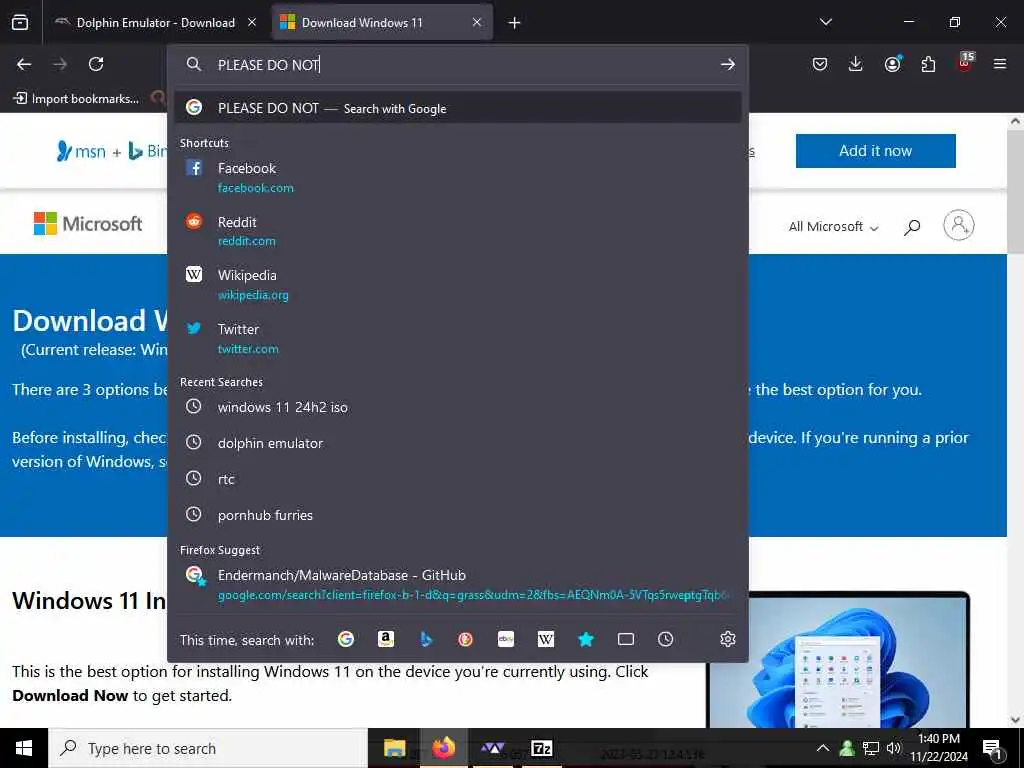Choose the Reddit shortcut suggestion
The height and width of the screenshot is (768, 1024).
click(x=458, y=231)
